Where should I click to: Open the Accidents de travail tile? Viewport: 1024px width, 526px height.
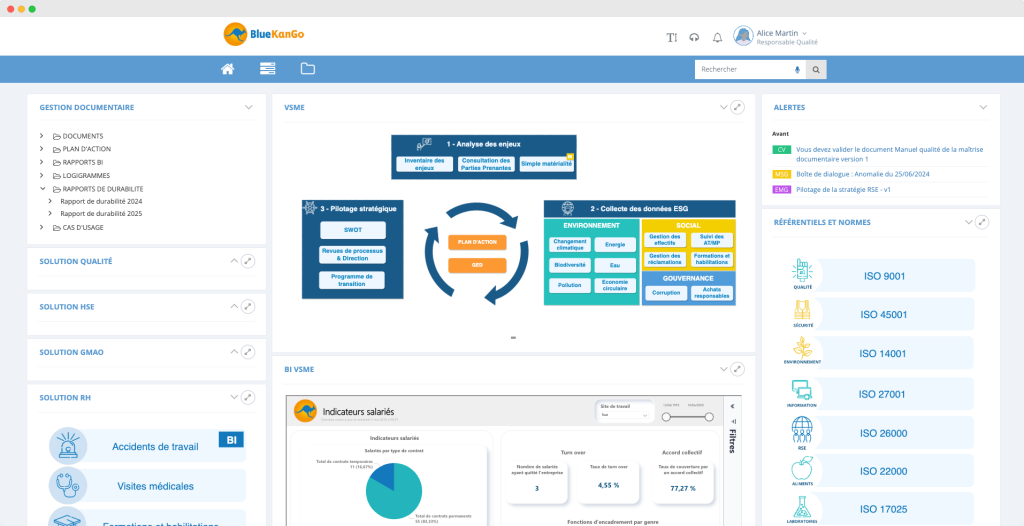pyautogui.click(x=155, y=447)
